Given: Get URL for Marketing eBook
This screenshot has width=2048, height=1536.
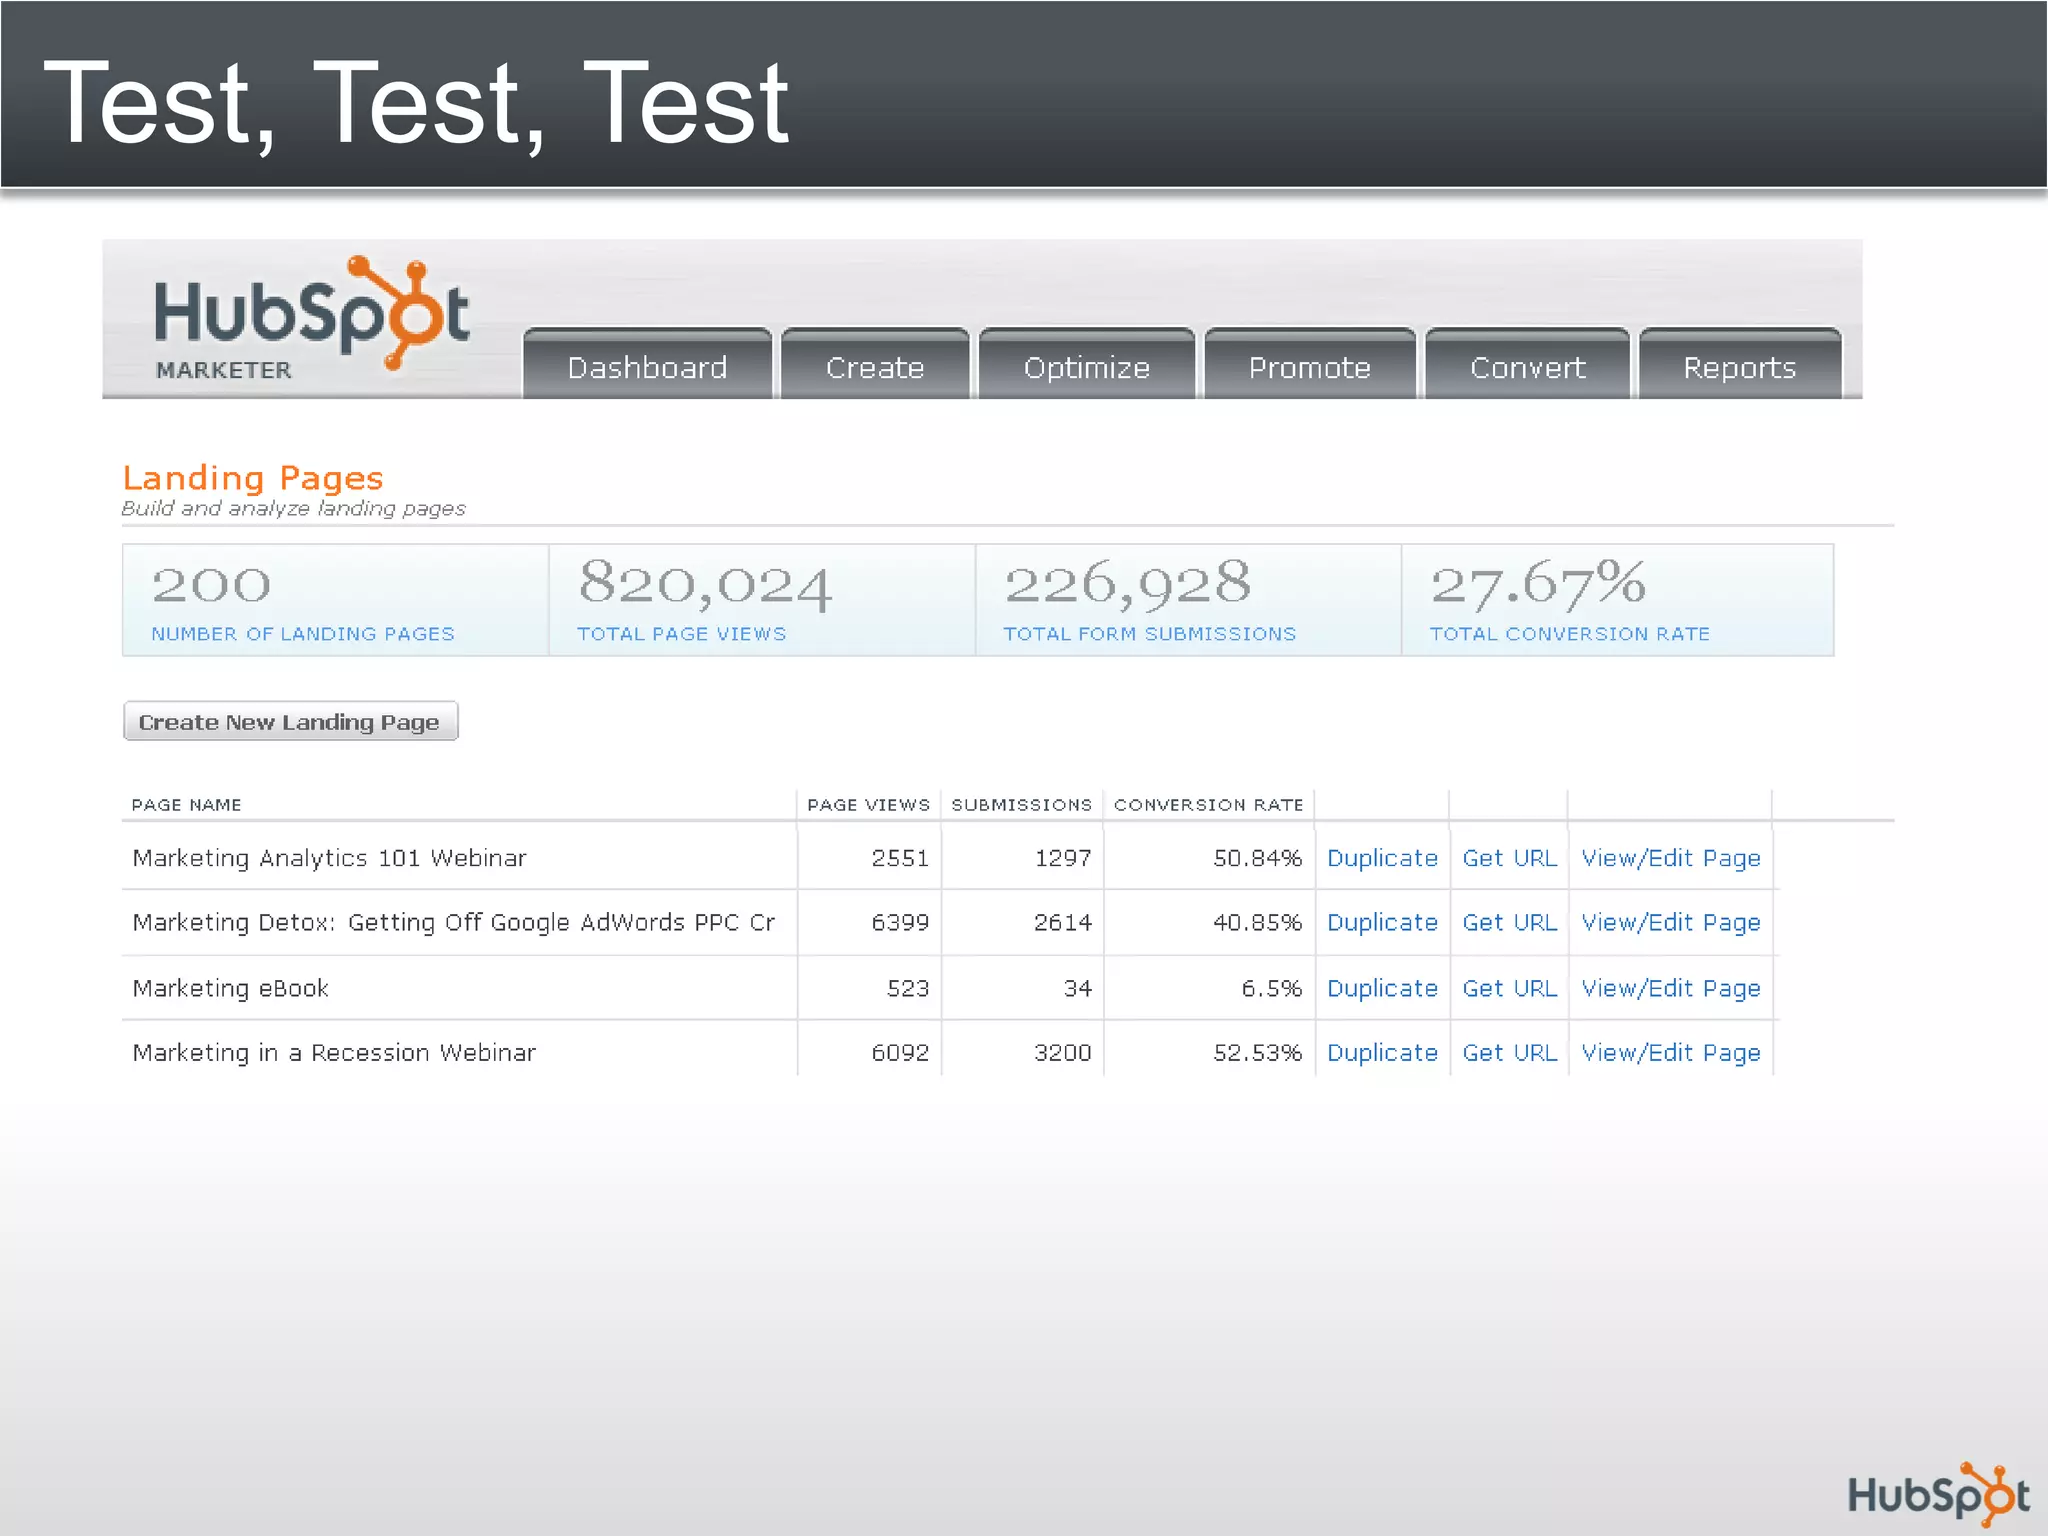Looking at the screenshot, I should 1509,988.
